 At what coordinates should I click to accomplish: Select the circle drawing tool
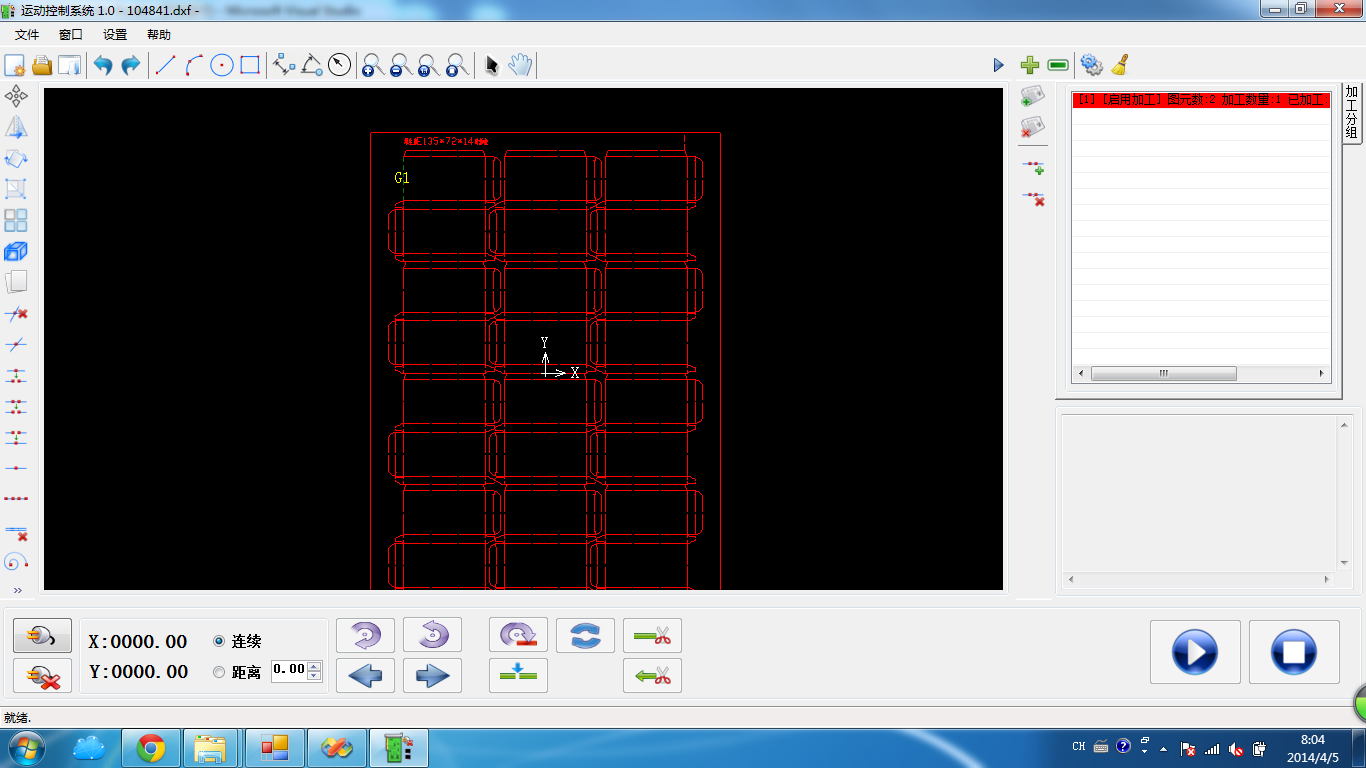tap(222, 65)
